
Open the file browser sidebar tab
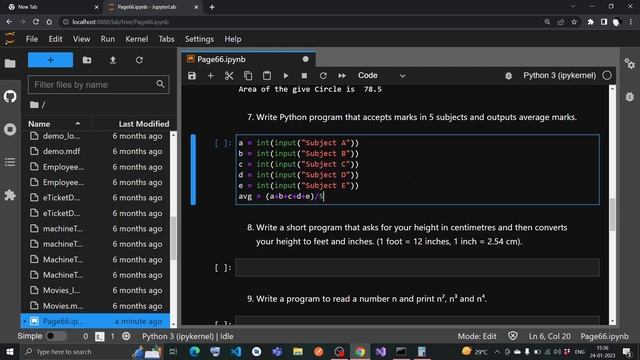(10, 63)
